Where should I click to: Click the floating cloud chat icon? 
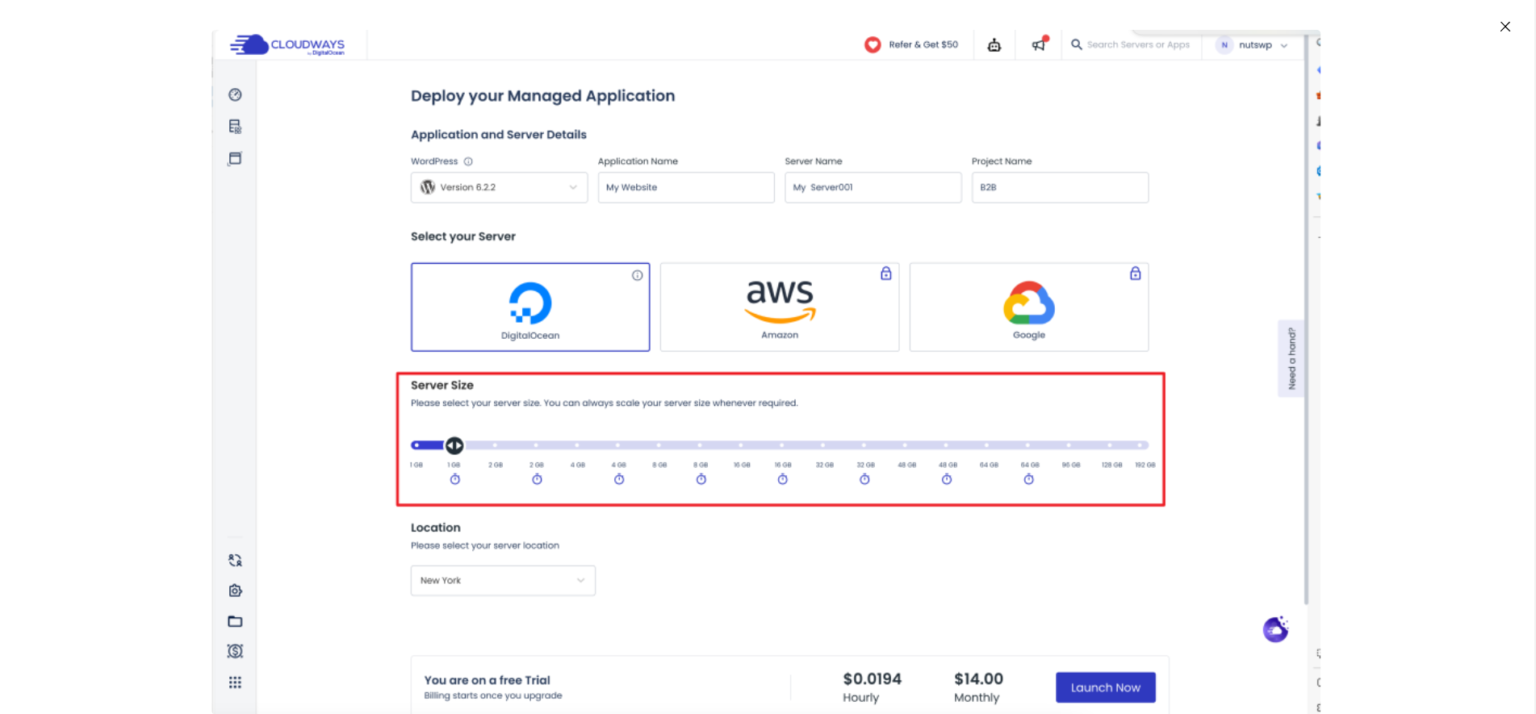[x=1275, y=630]
